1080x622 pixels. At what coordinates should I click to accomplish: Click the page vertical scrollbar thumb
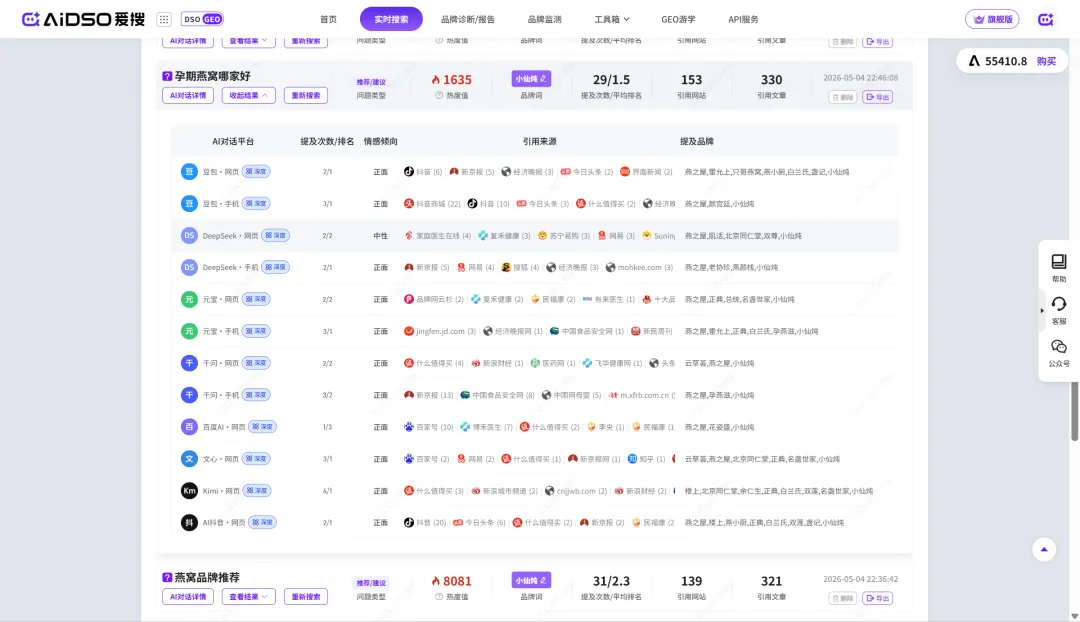(x=1074, y=411)
